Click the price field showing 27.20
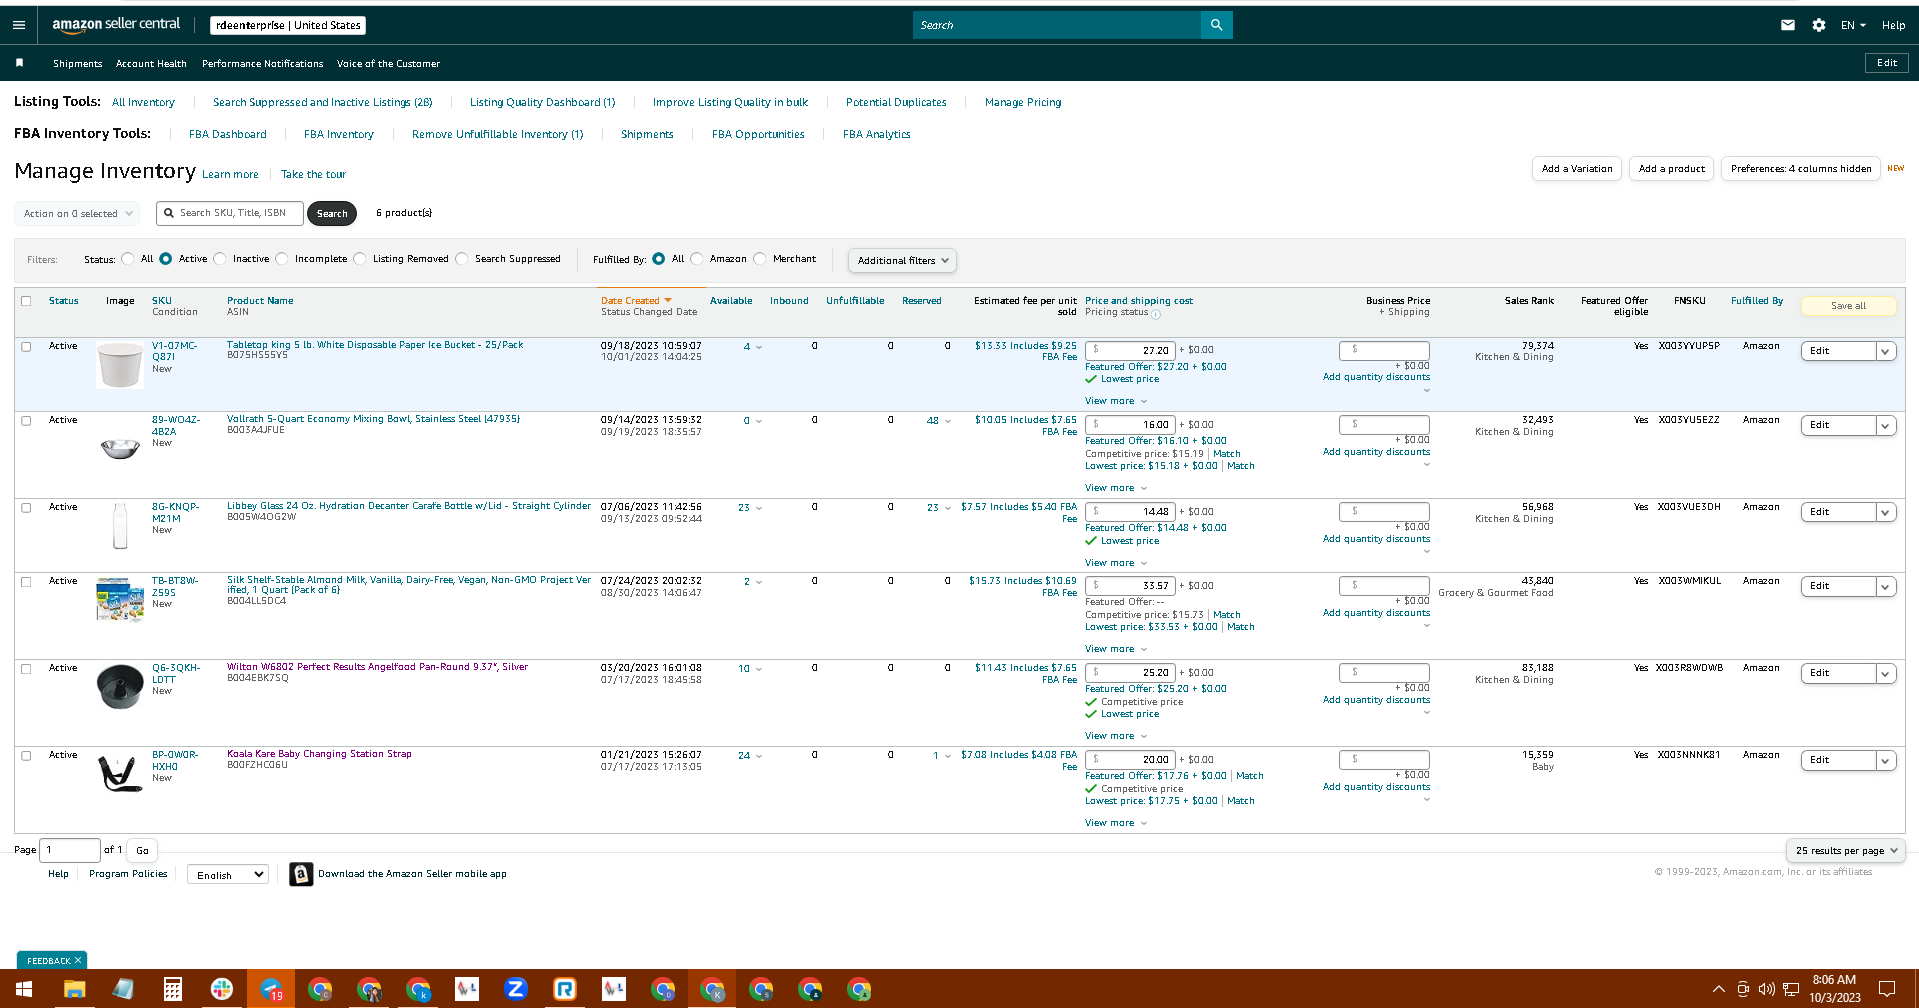 click(1130, 350)
